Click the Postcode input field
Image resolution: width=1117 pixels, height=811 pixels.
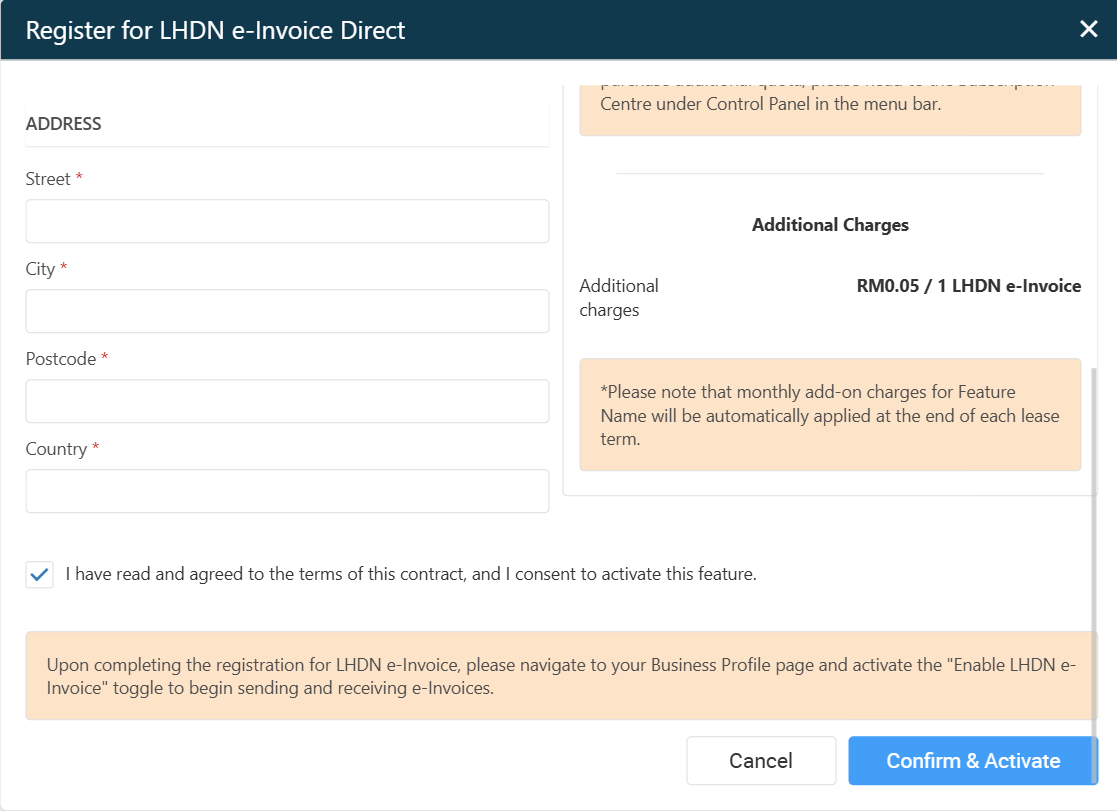click(287, 401)
